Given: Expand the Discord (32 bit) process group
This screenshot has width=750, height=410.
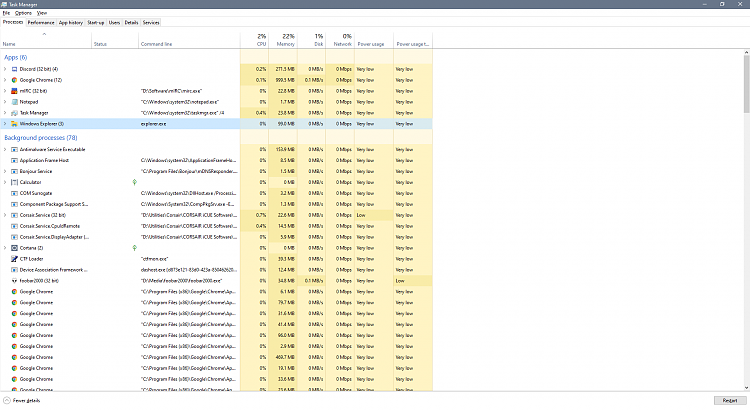Looking at the screenshot, I should click(x=5, y=69).
